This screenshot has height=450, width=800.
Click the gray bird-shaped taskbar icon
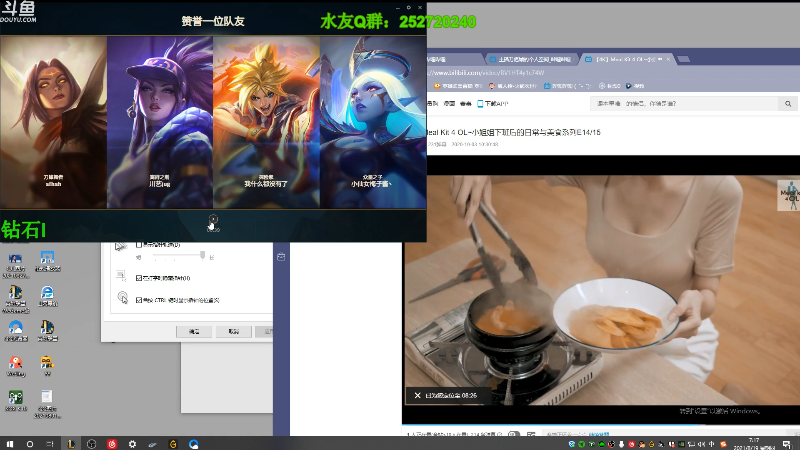(153, 444)
